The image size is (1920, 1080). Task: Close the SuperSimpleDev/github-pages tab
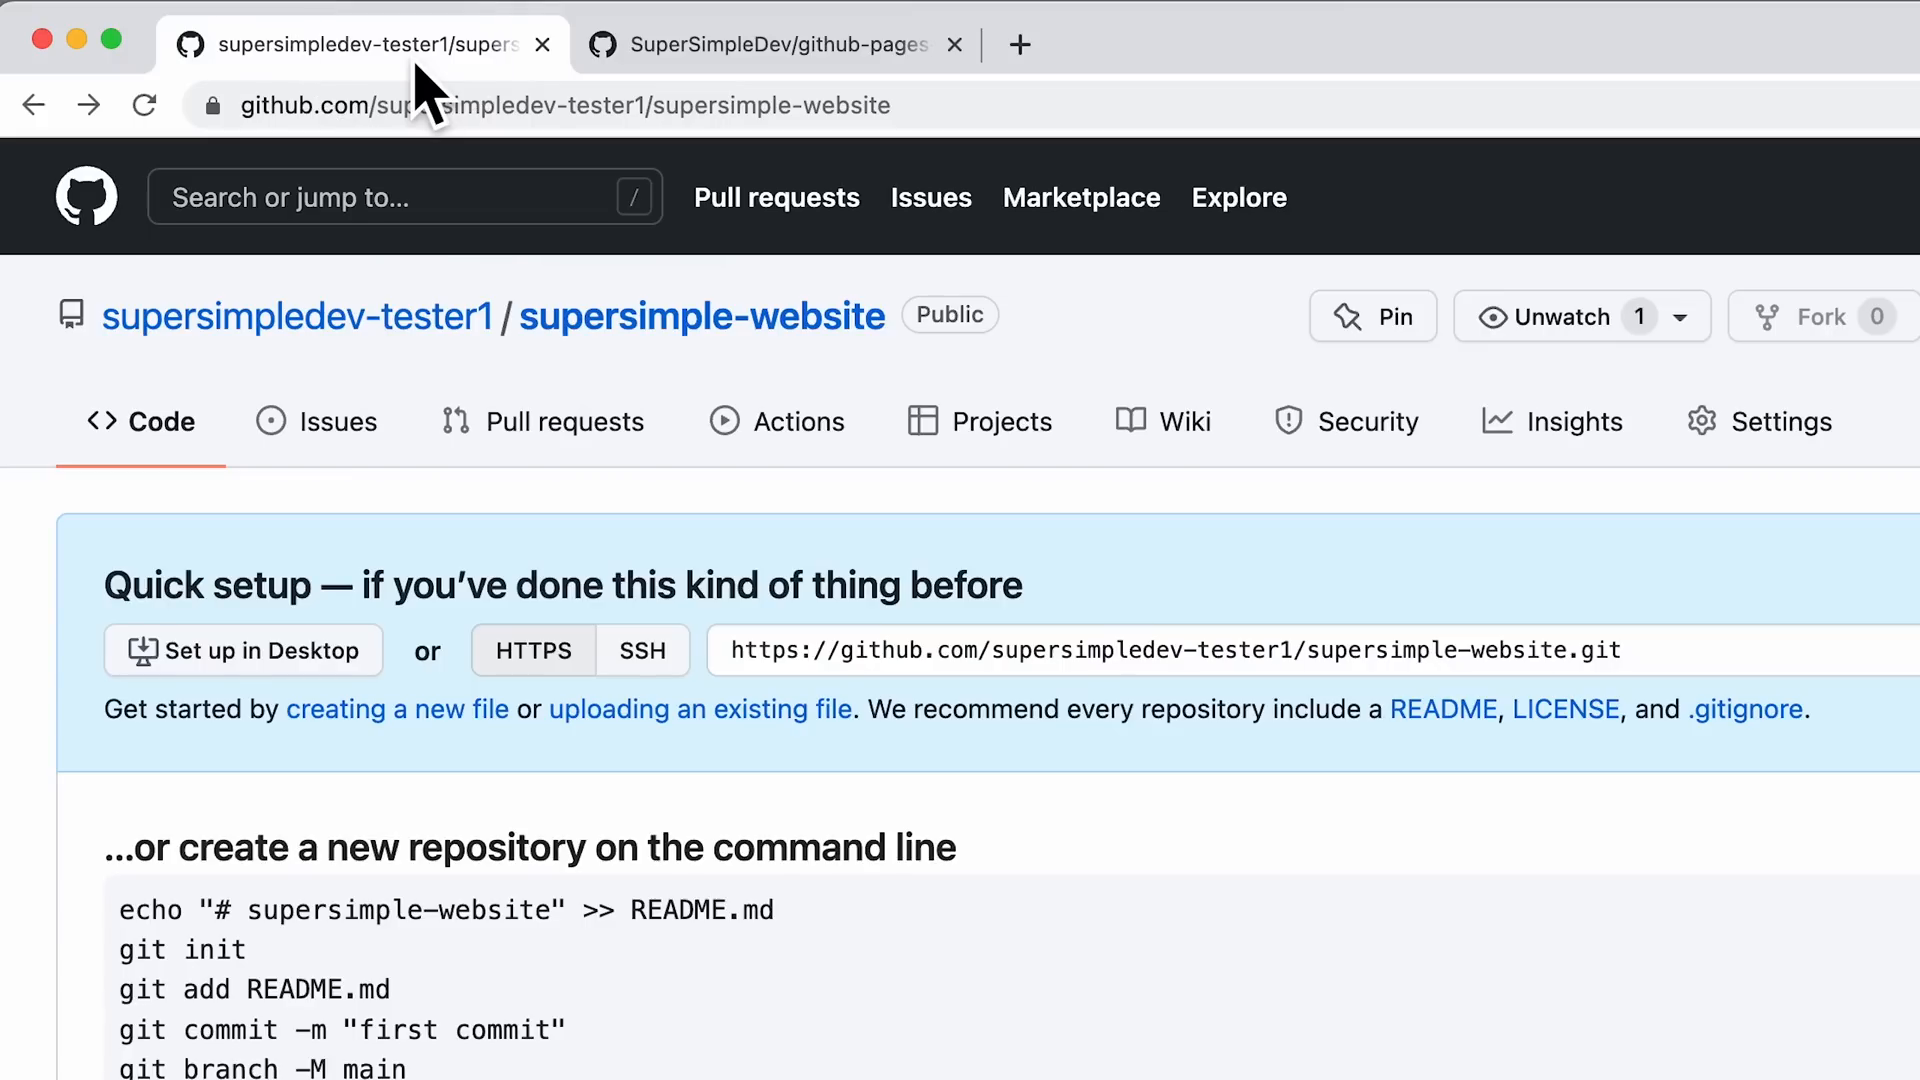[x=954, y=45]
